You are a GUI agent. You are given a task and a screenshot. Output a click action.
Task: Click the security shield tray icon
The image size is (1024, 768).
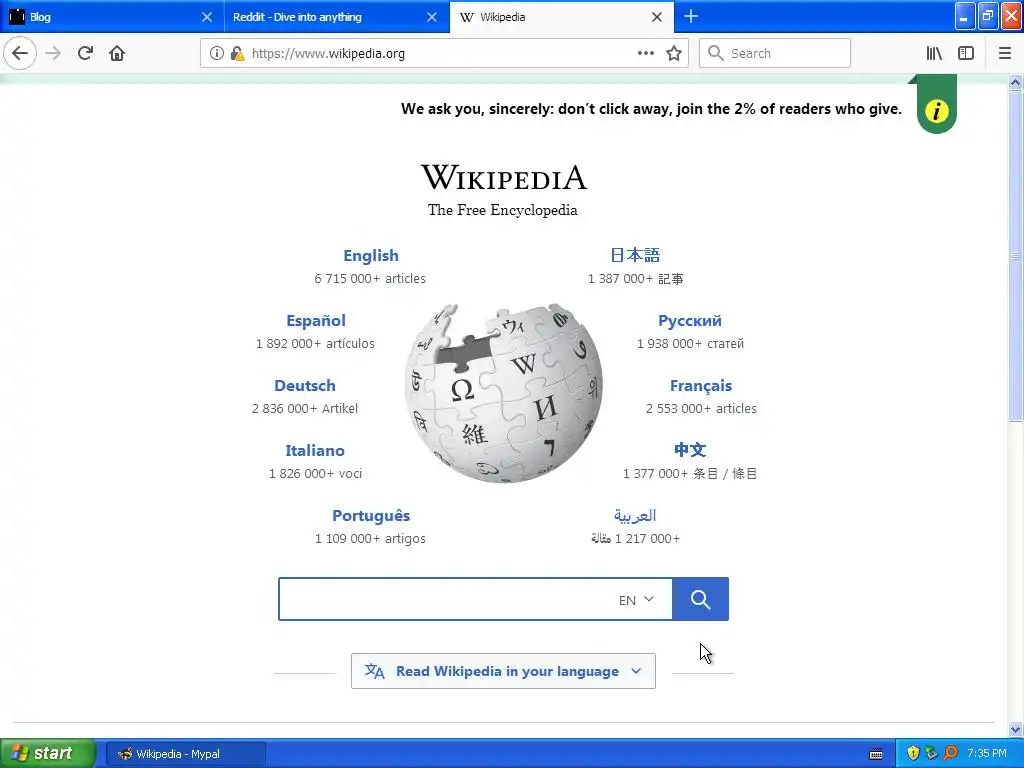point(913,753)
